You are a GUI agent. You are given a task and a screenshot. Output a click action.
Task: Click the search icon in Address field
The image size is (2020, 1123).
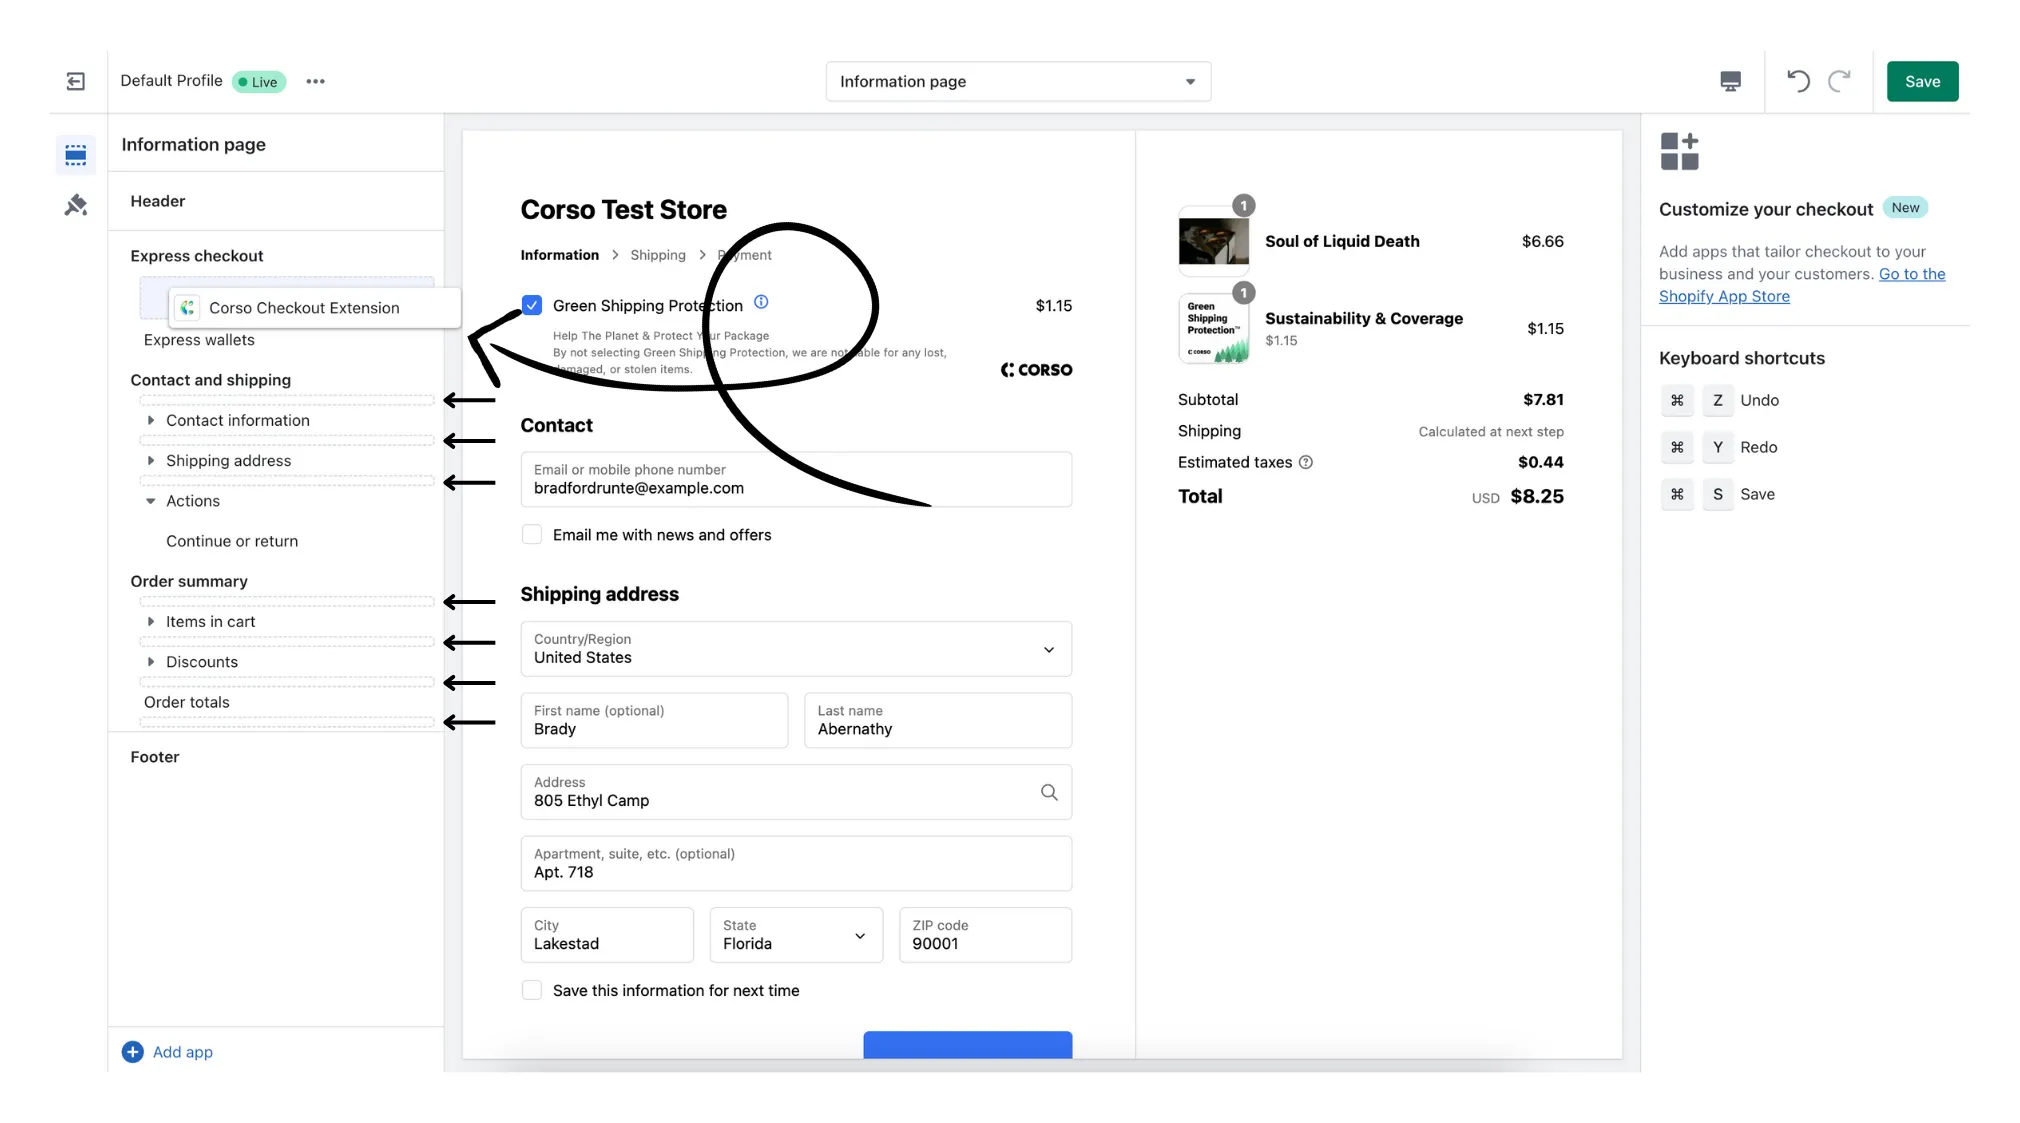(x=1049, y=792)
